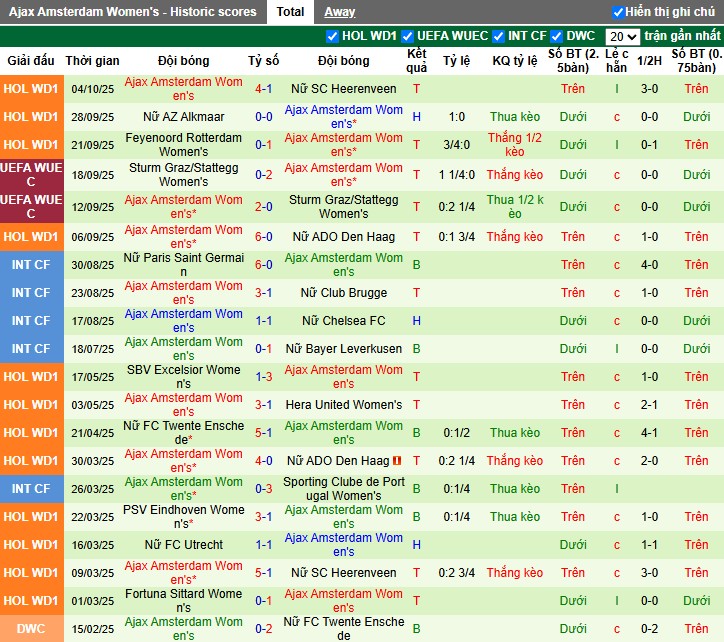This screenshot has height=642, width=724.
Task: Click the UEFA WUEC league badge dated 18/09/25
Action: (30, 175)
